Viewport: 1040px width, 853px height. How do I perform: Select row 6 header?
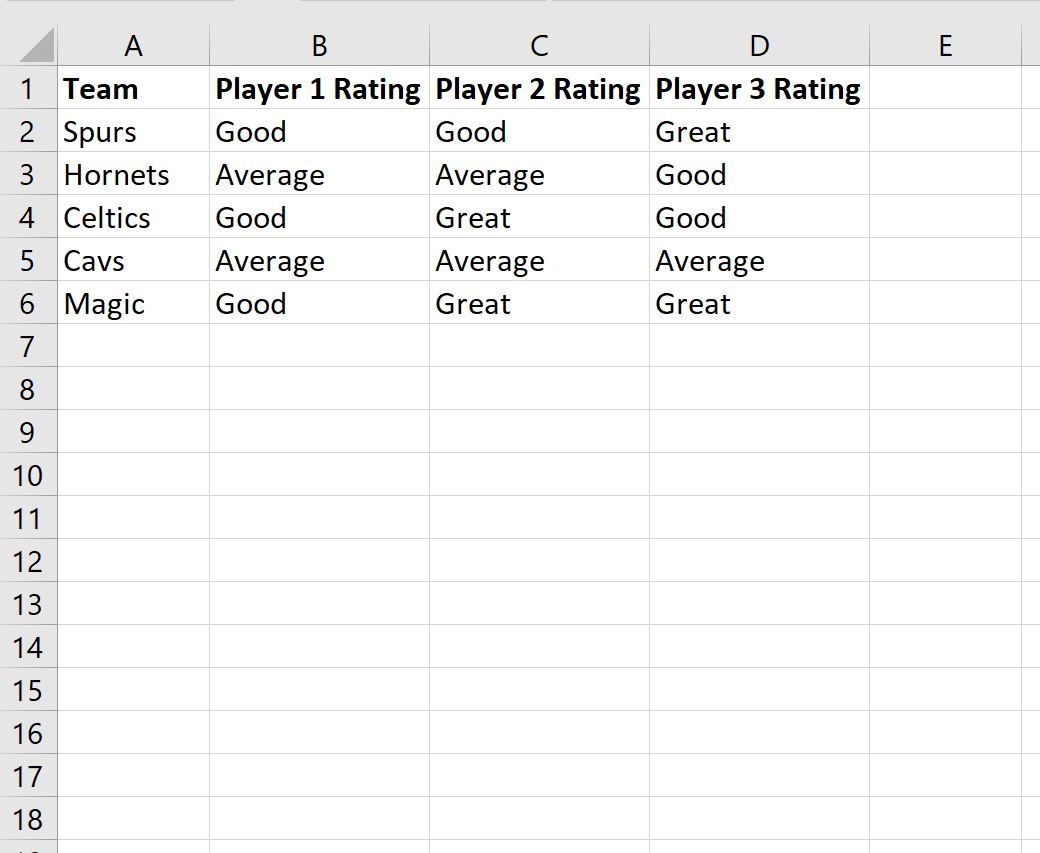click(x=28, y=304)
